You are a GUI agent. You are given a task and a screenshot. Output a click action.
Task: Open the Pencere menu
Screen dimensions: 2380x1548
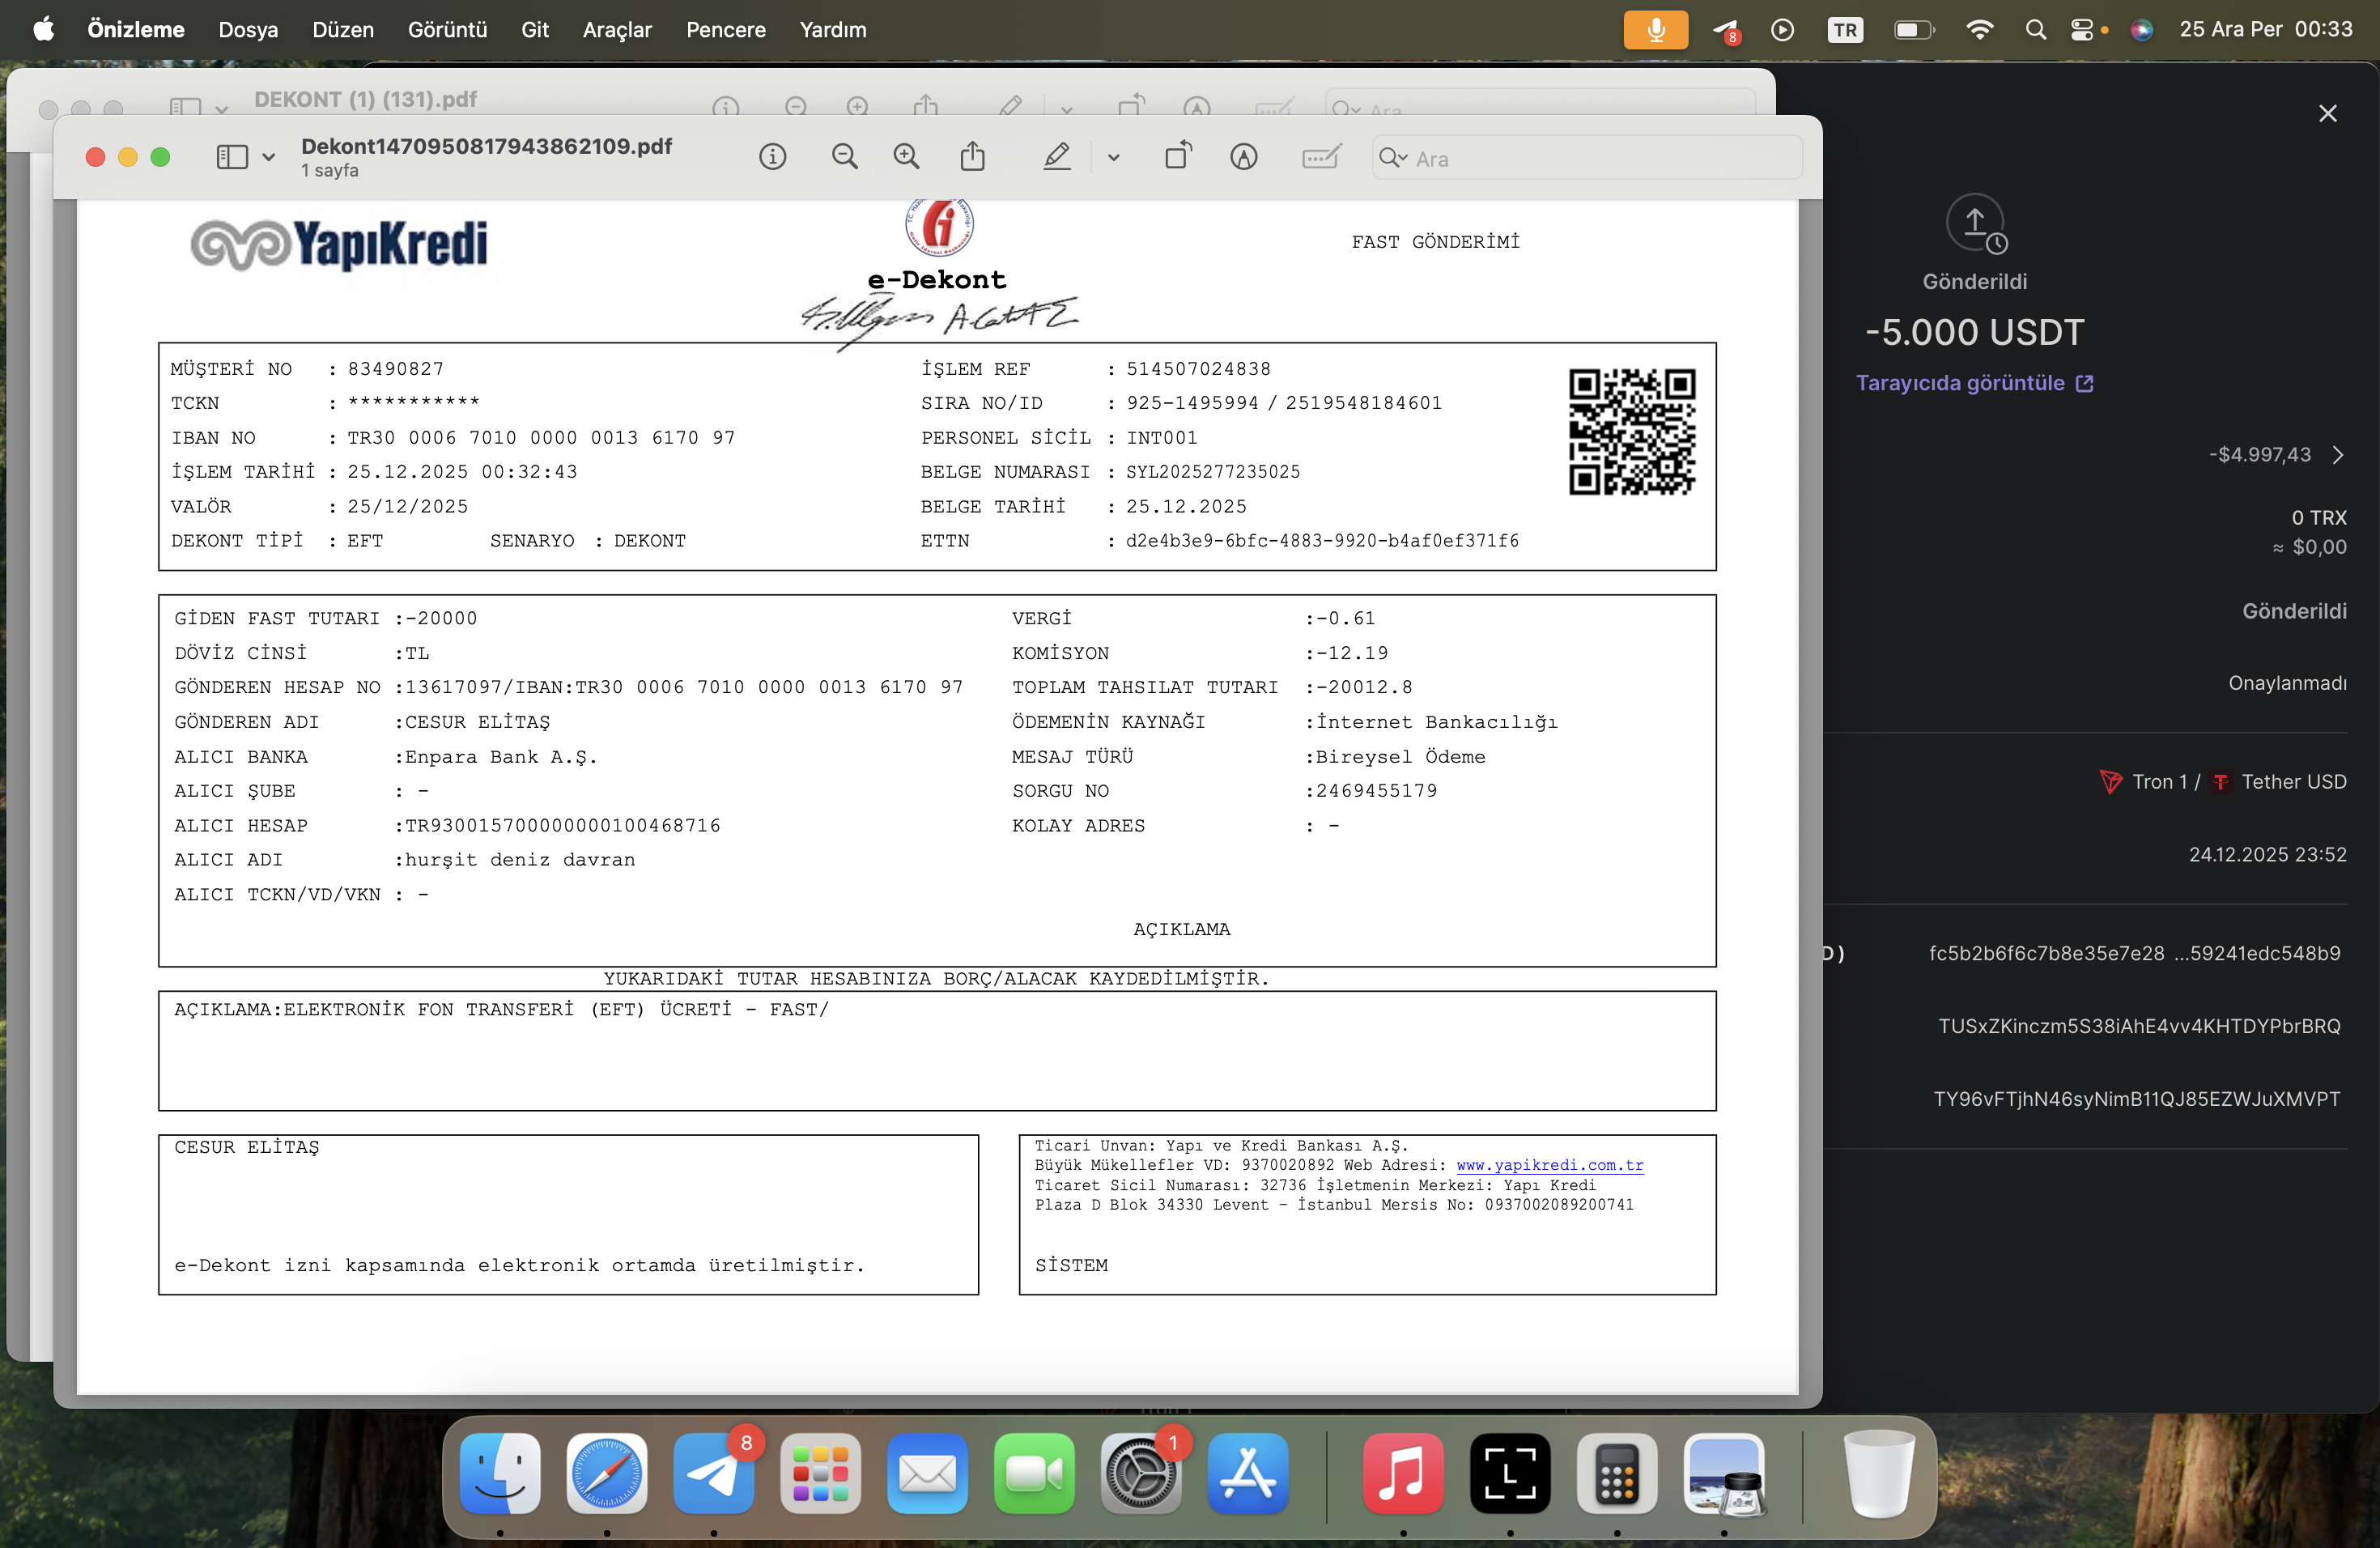pyautogui.click(x=726, y=30)
